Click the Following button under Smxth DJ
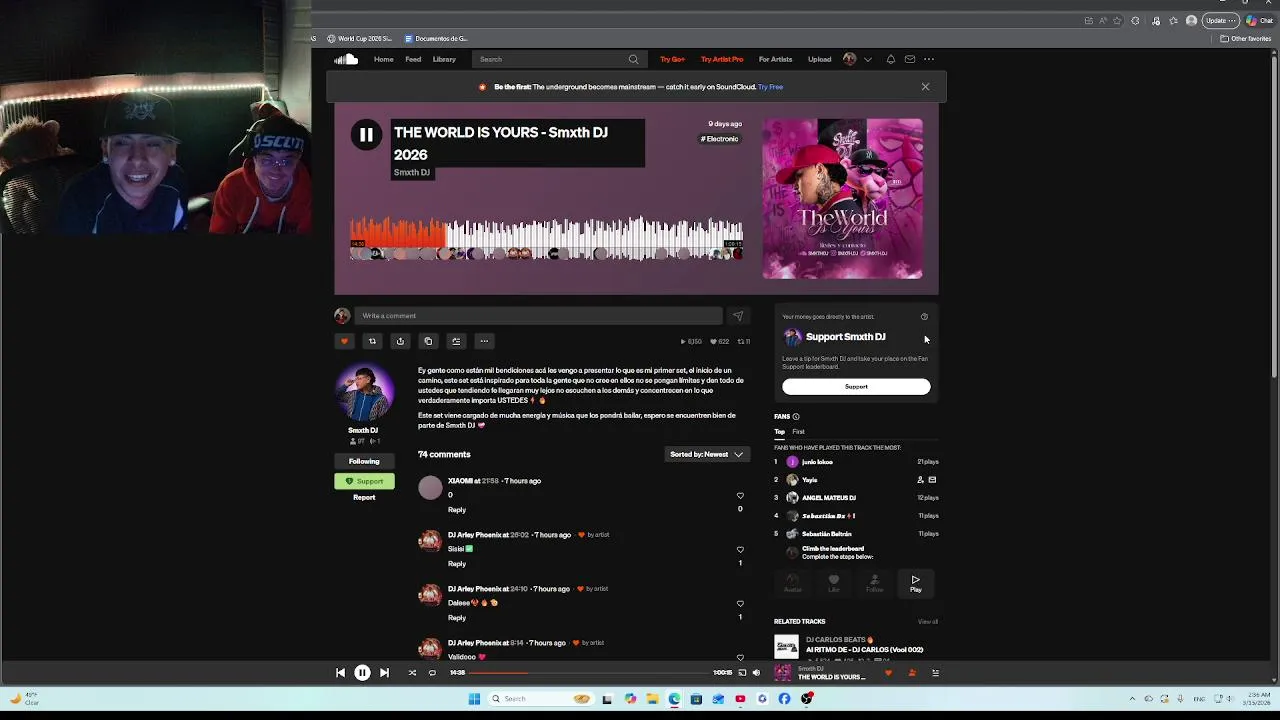 pos(364,461)
